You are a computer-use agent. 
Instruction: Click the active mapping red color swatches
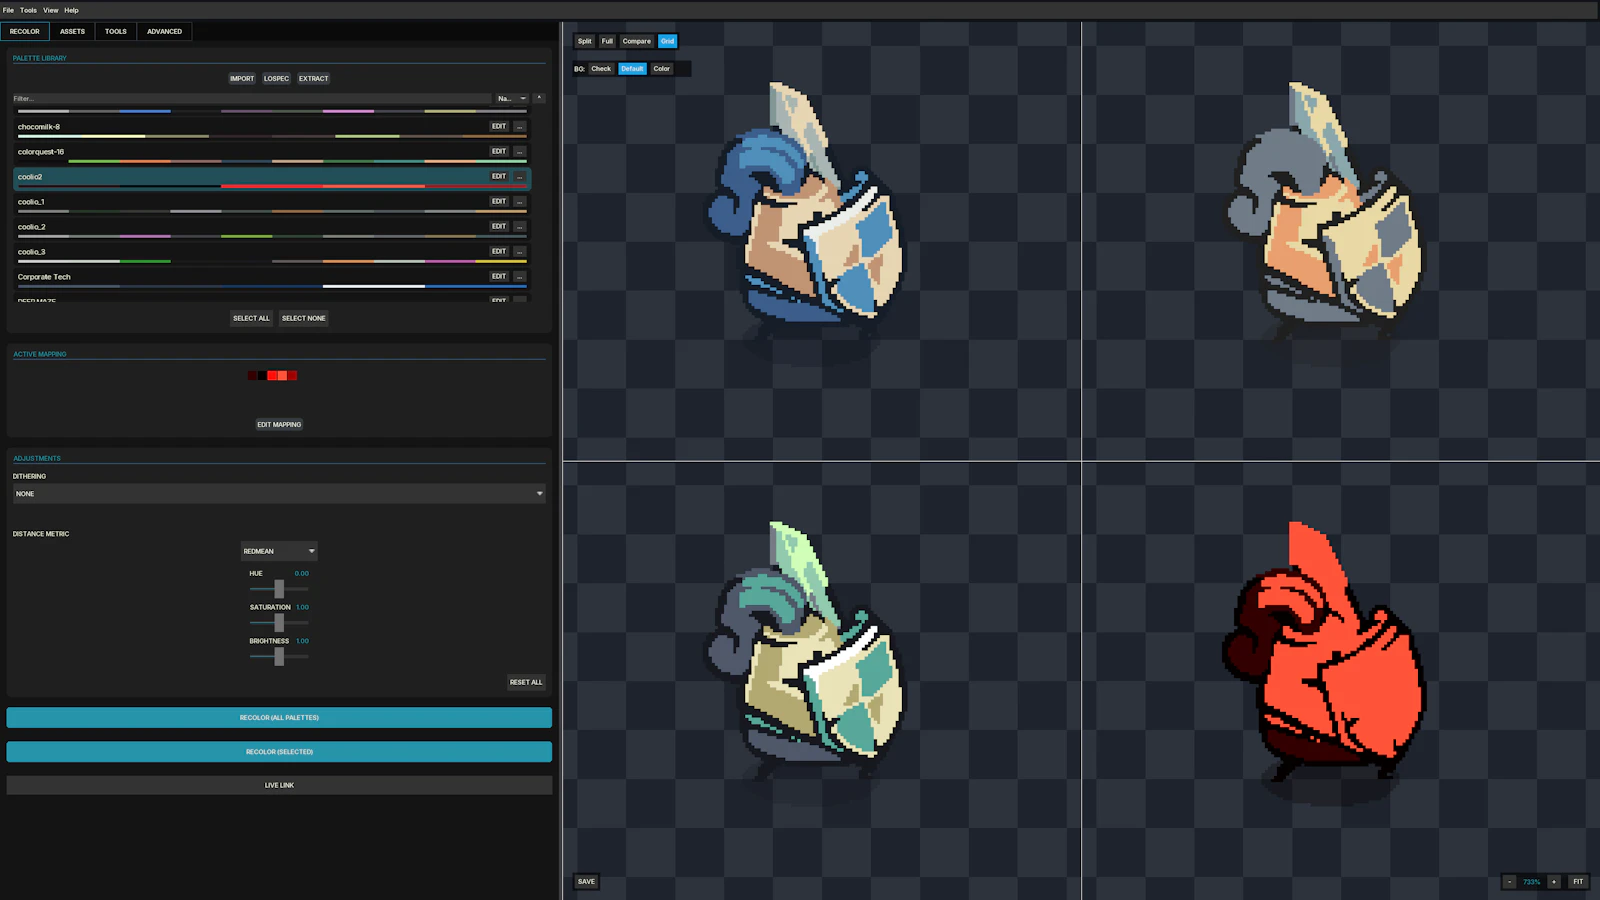[273, 376]
